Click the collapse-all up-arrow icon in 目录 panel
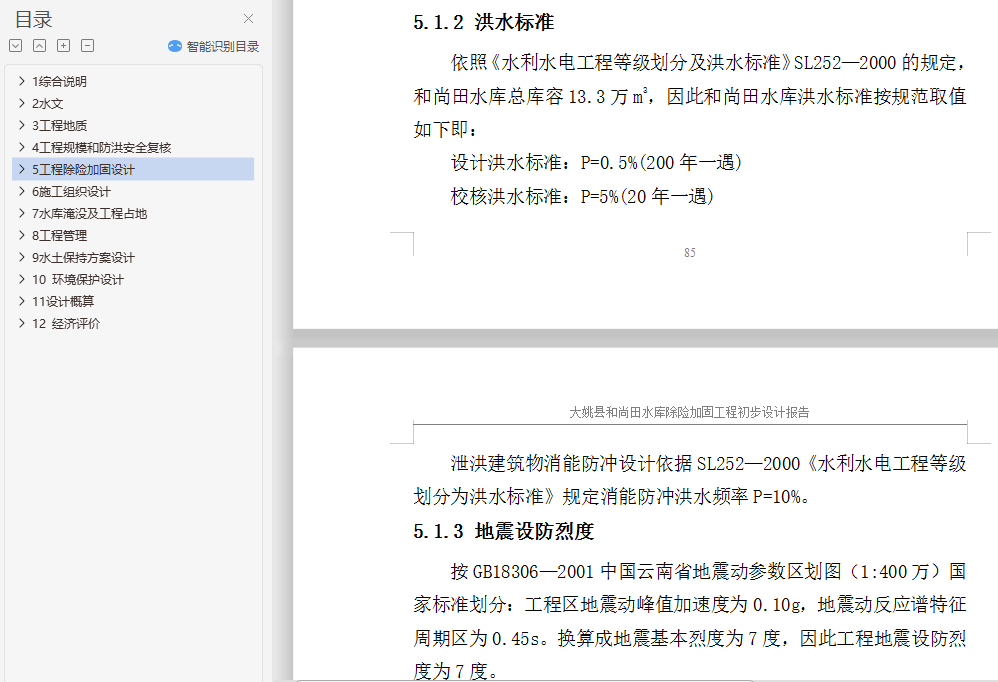 pyautogui.click(x=39, y=46)
